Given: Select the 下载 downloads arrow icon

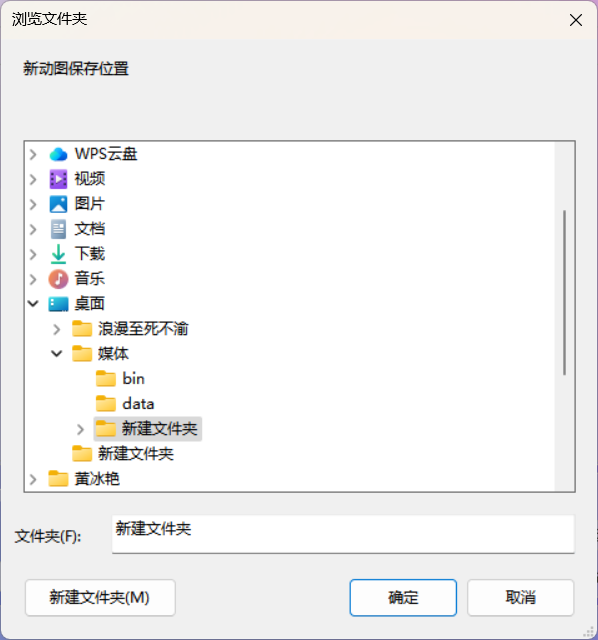Looking at the screenshot, I should click(x=58, y=254).
